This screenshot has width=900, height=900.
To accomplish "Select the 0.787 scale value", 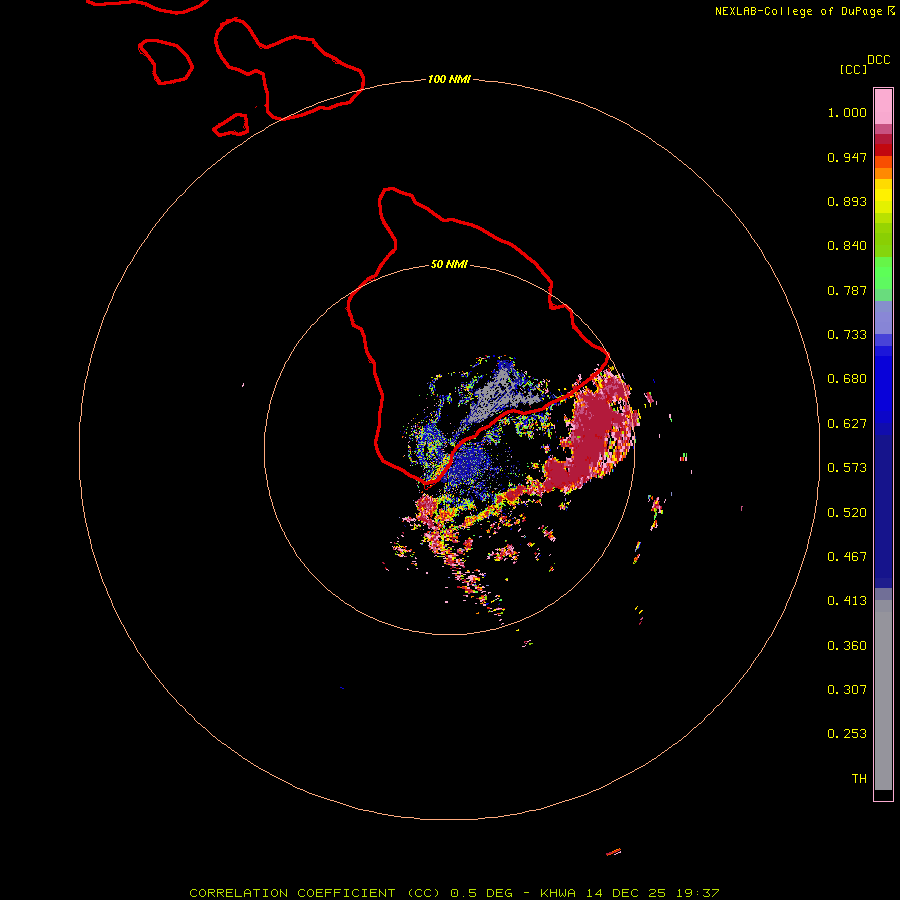I will tap(847, 290).
